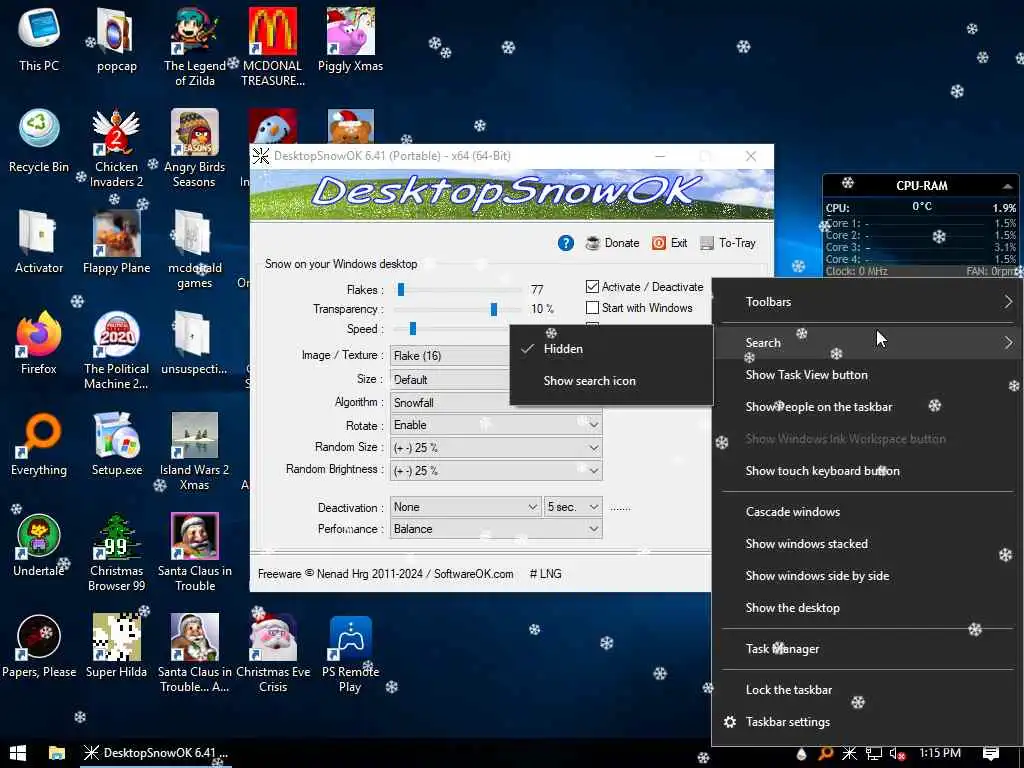
Task: Select the Recycle Bin desktop icon
Action: (x=39, y=141)
